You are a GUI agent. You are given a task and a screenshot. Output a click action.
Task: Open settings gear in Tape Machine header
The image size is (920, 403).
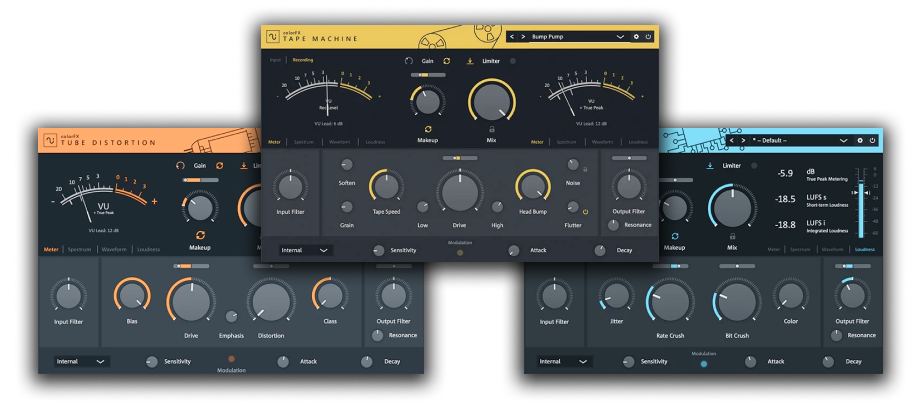tap(637, 37)
